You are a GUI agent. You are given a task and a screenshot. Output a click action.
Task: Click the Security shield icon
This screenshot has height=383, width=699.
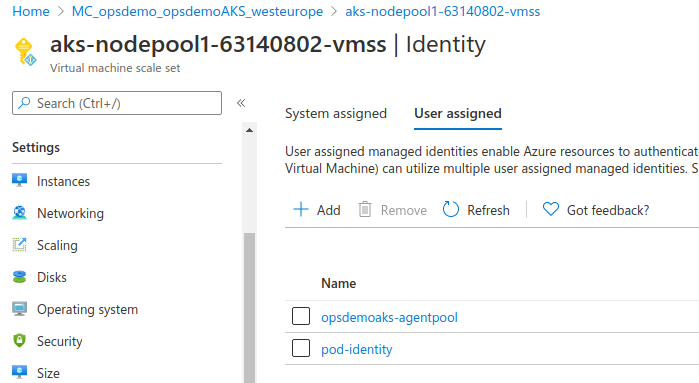[x=19, y=341]
